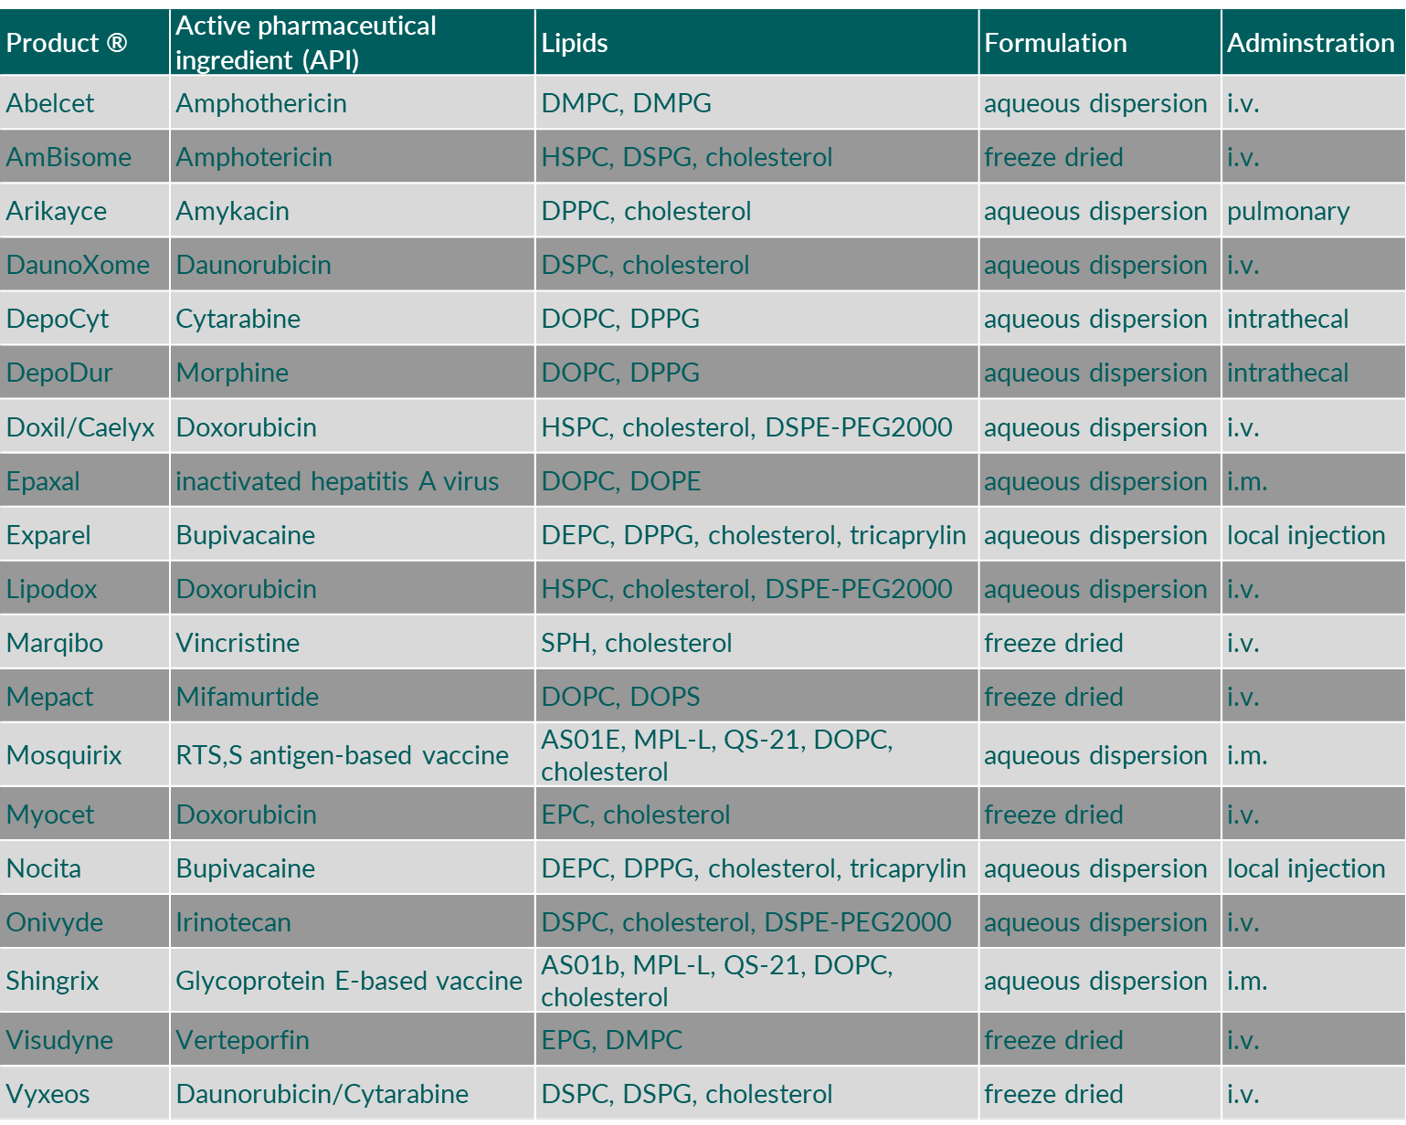Click the Product column header
This screenshot has width=1406, height=1125.
[67, 43]
